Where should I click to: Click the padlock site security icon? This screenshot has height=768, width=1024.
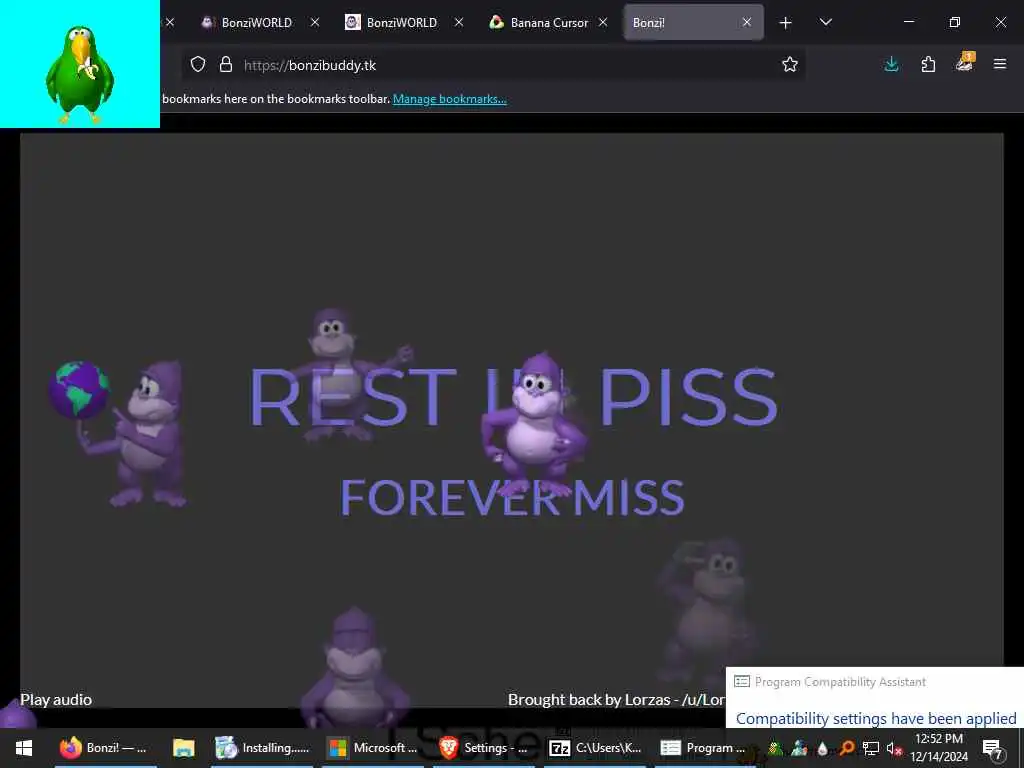226,65
